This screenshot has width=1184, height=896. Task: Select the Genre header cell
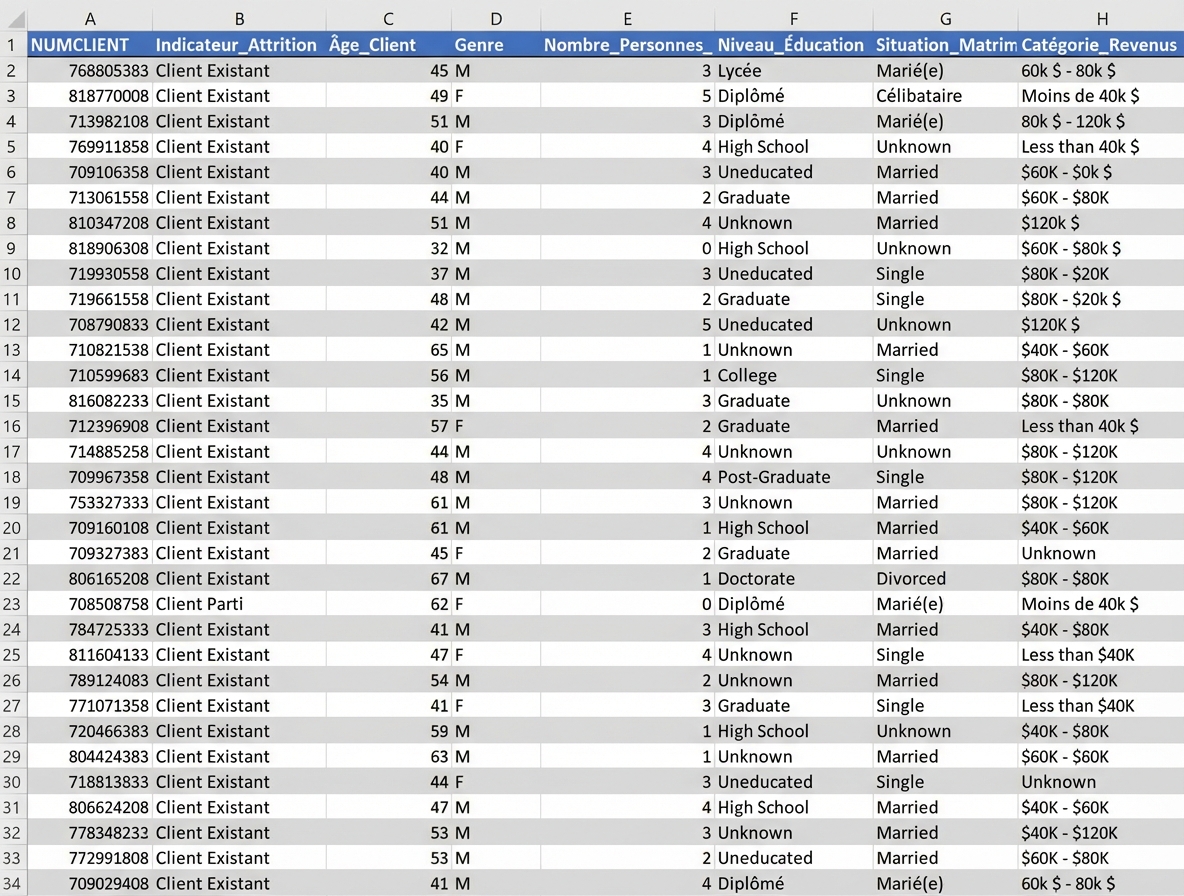point(479,45)
